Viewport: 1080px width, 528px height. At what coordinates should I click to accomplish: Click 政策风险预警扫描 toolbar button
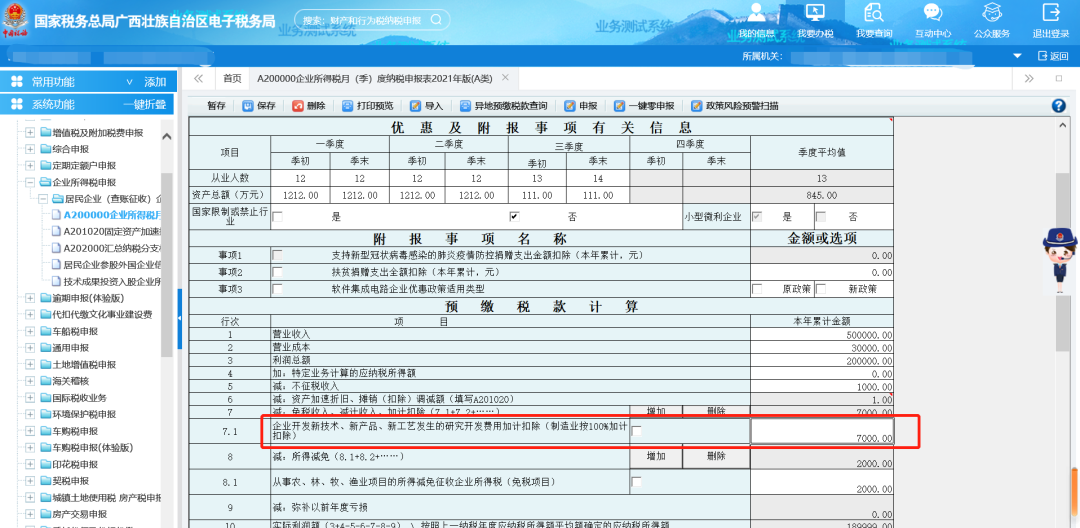(x=734, y=106)
